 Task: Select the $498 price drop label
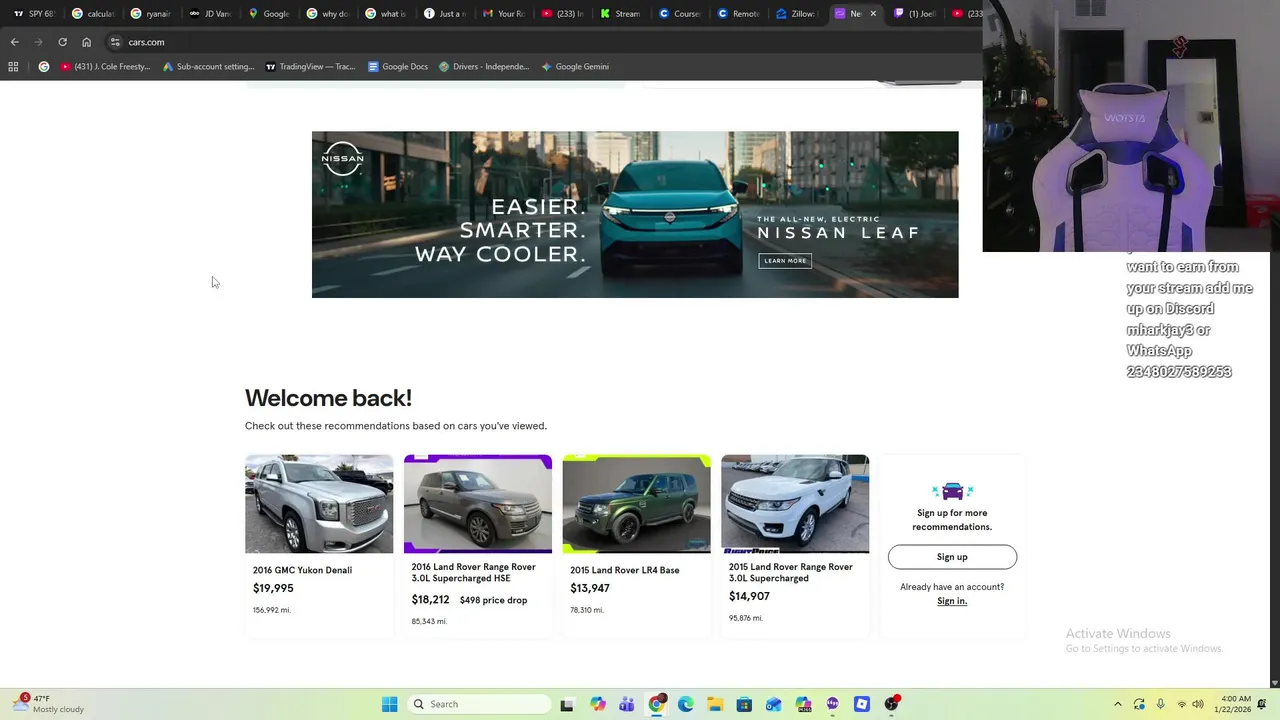click(493, 600)
